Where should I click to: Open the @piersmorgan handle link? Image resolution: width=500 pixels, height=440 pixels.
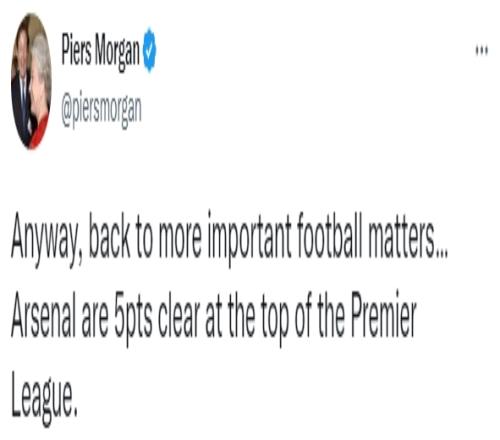(x=101, y=110)
